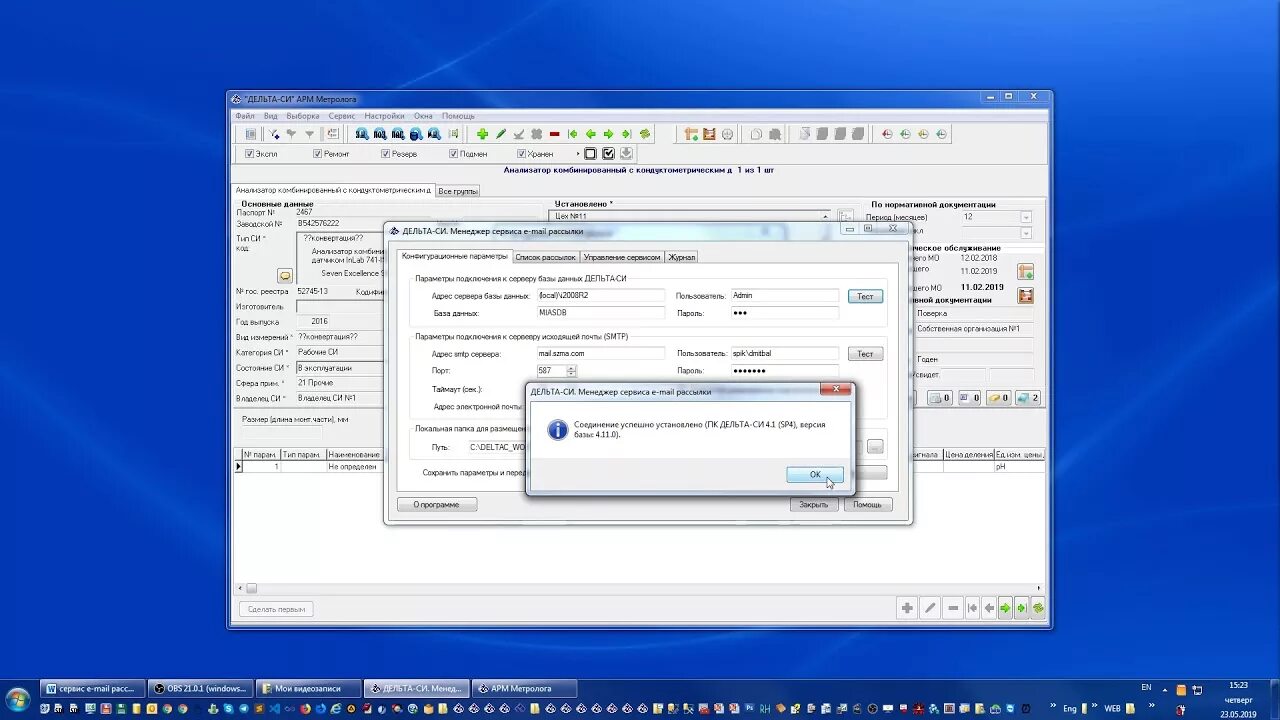Click the green pencil edit icon in toolbar
The width and height of the screenshot is (1280, 720).
(501, 134)
